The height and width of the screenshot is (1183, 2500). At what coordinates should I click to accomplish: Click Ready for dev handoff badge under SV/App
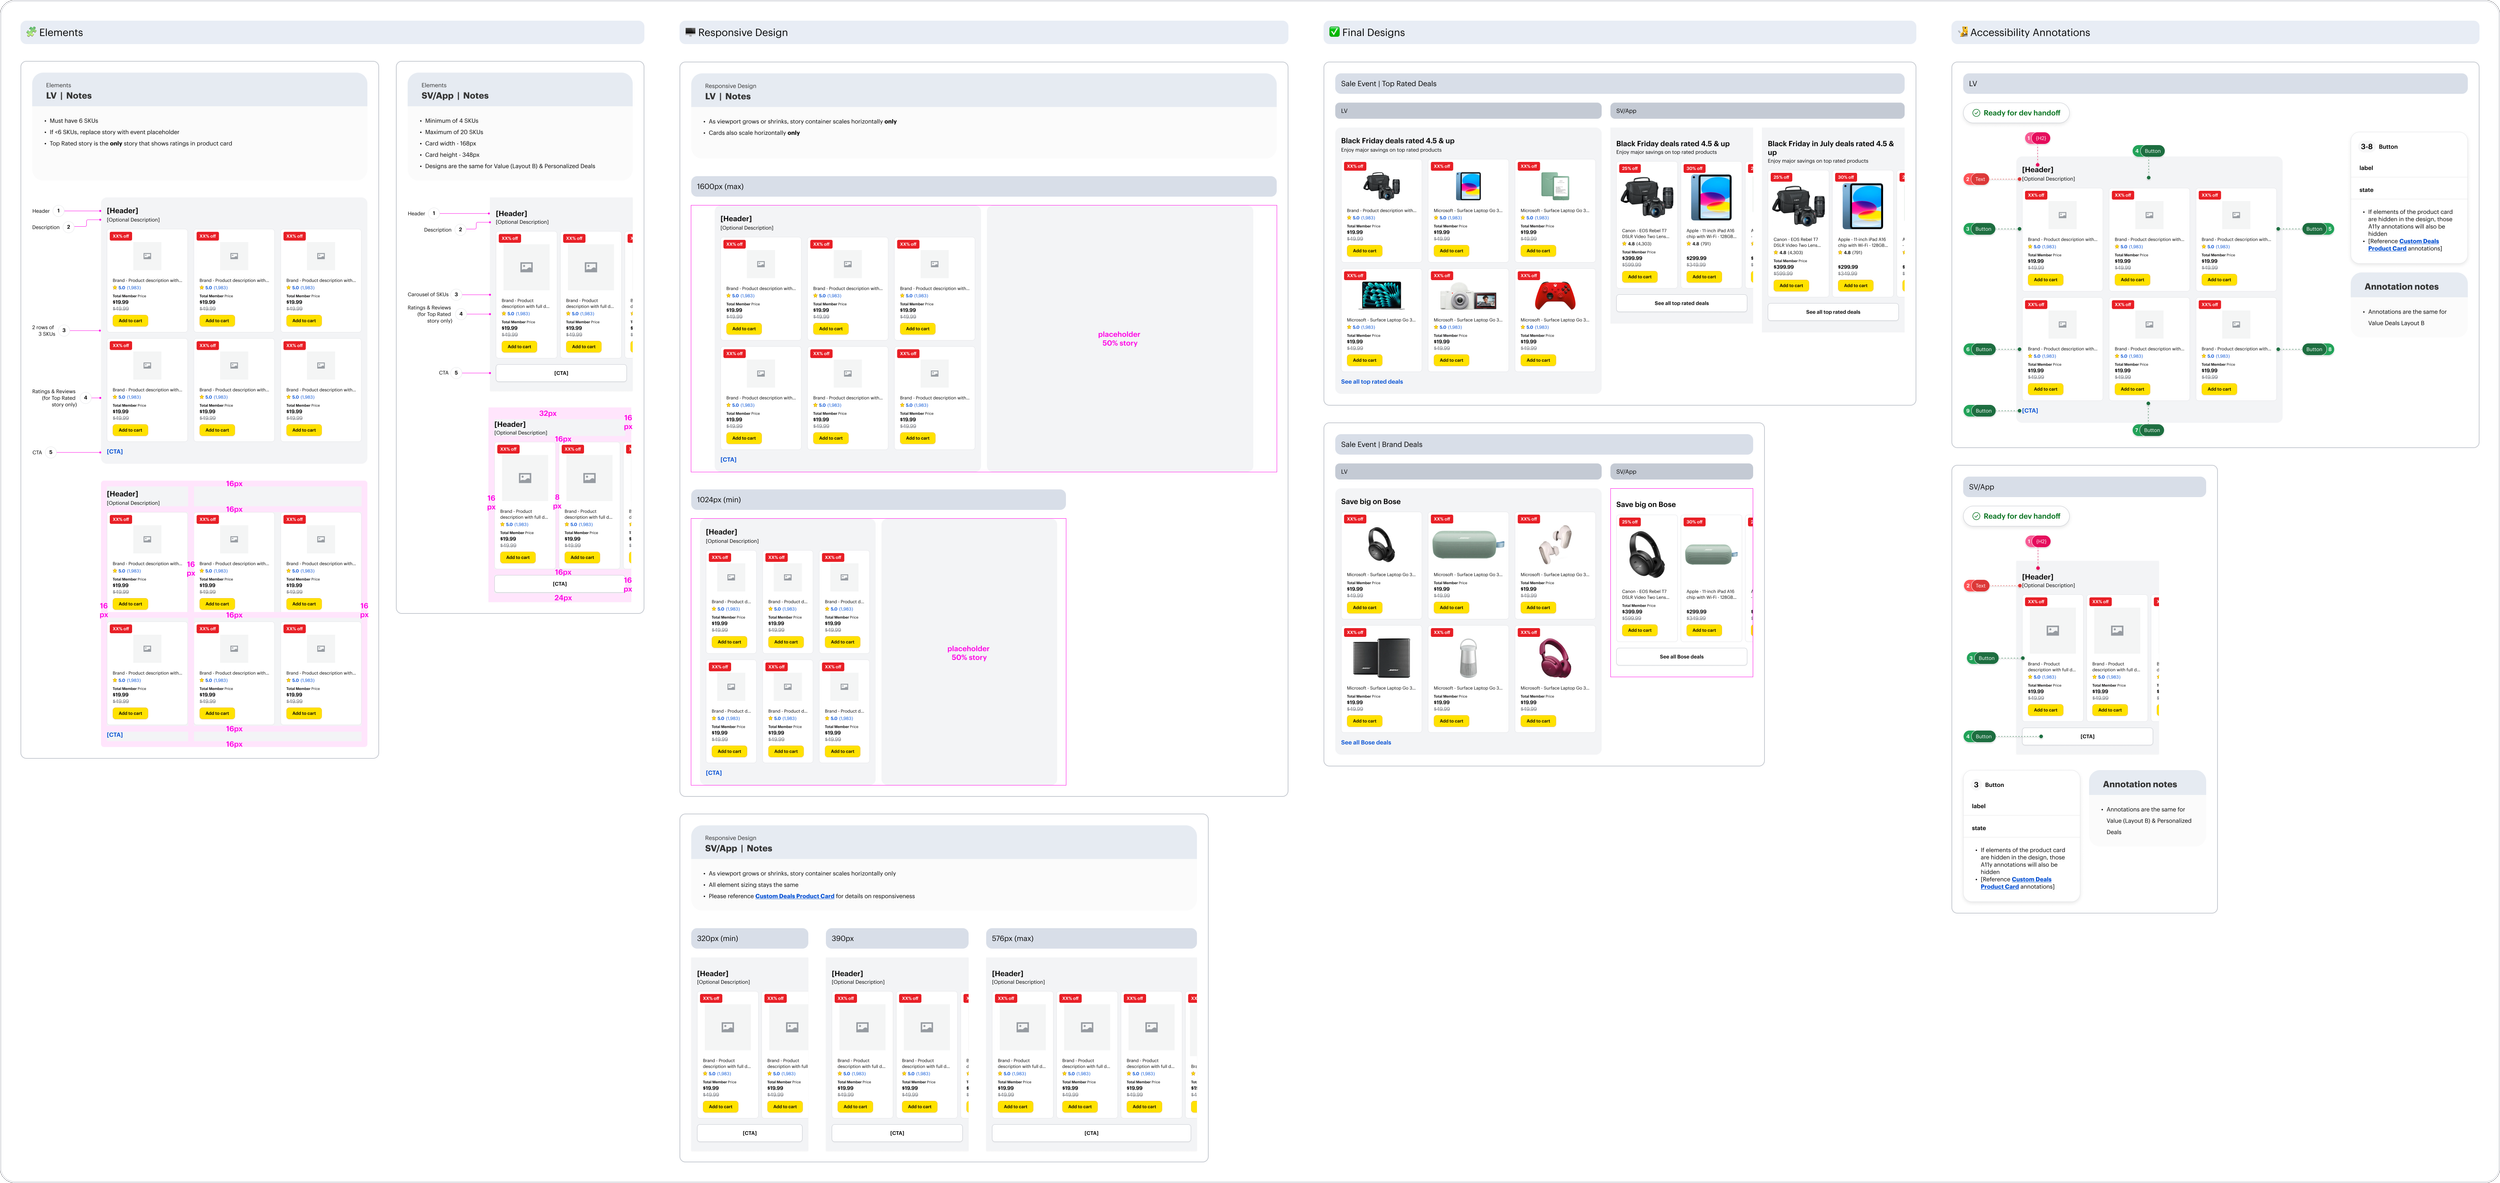point(2016,516)
